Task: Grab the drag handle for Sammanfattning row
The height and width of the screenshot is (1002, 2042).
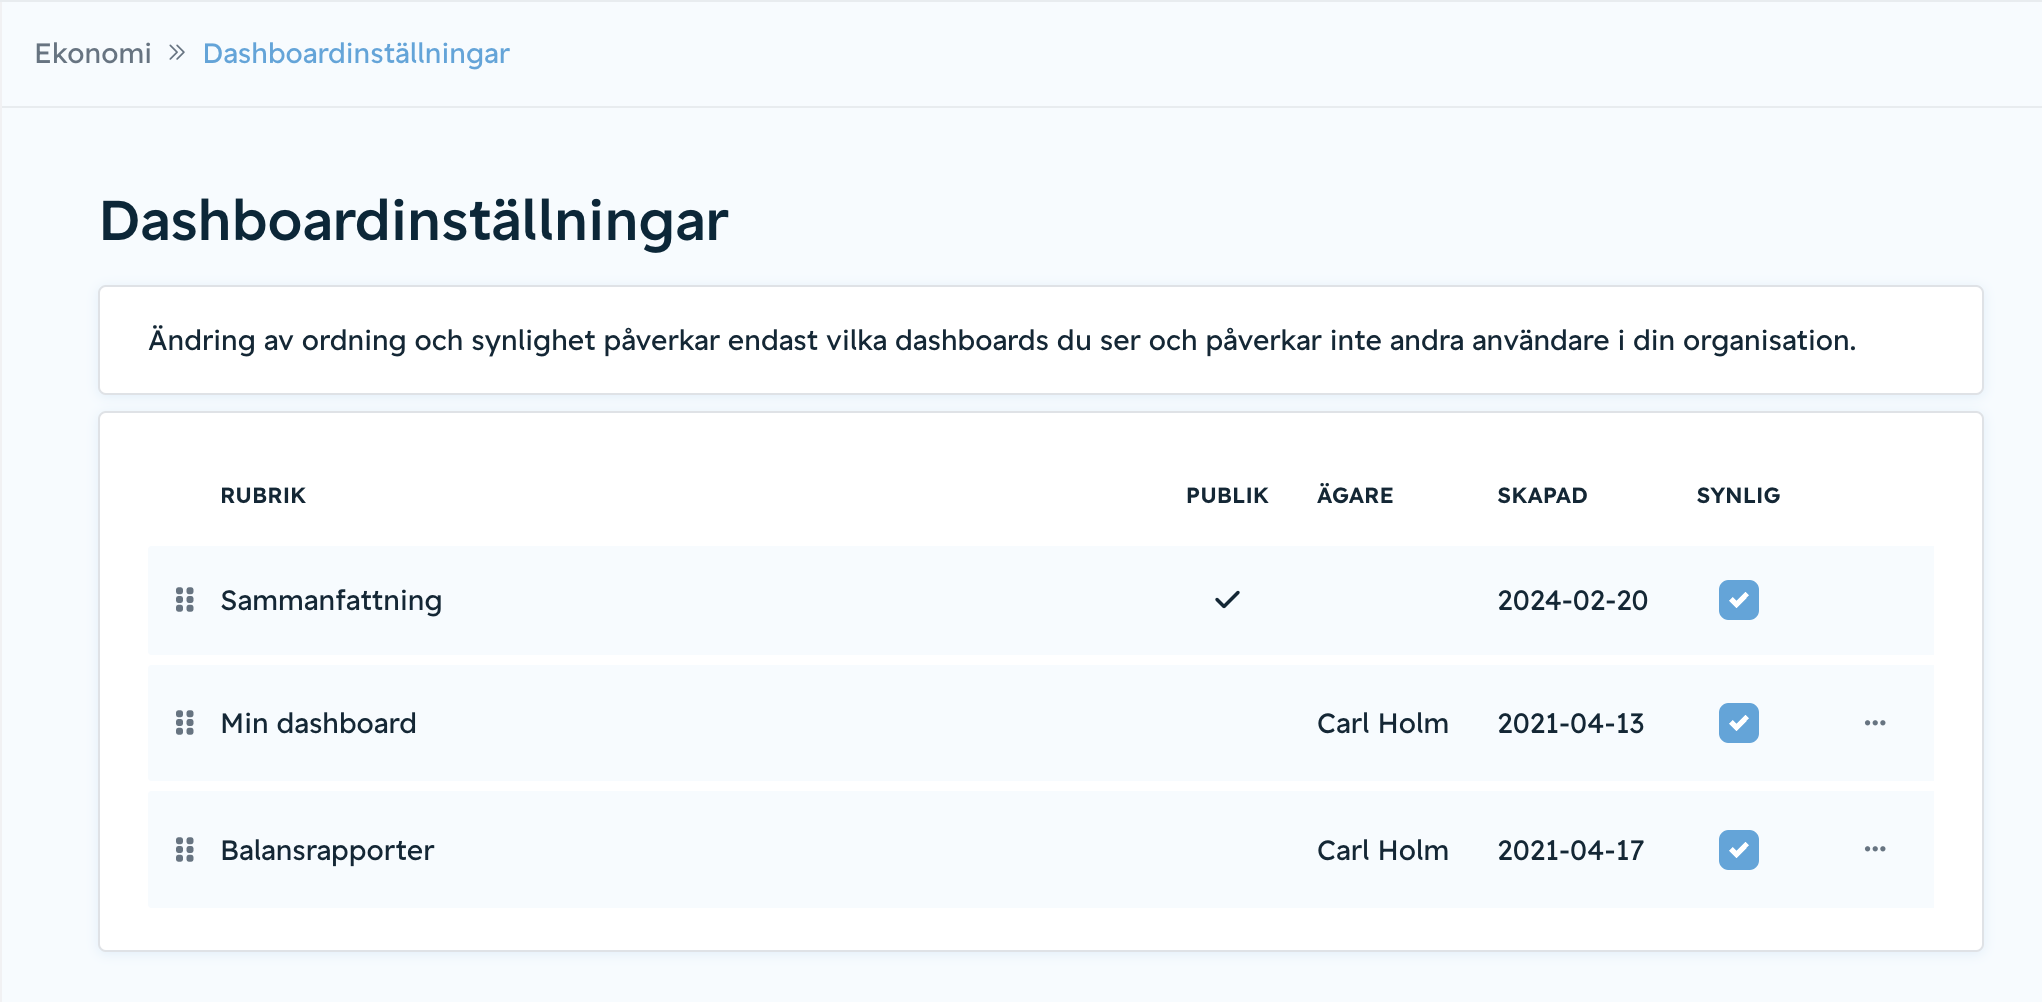Action: [185, 600]
